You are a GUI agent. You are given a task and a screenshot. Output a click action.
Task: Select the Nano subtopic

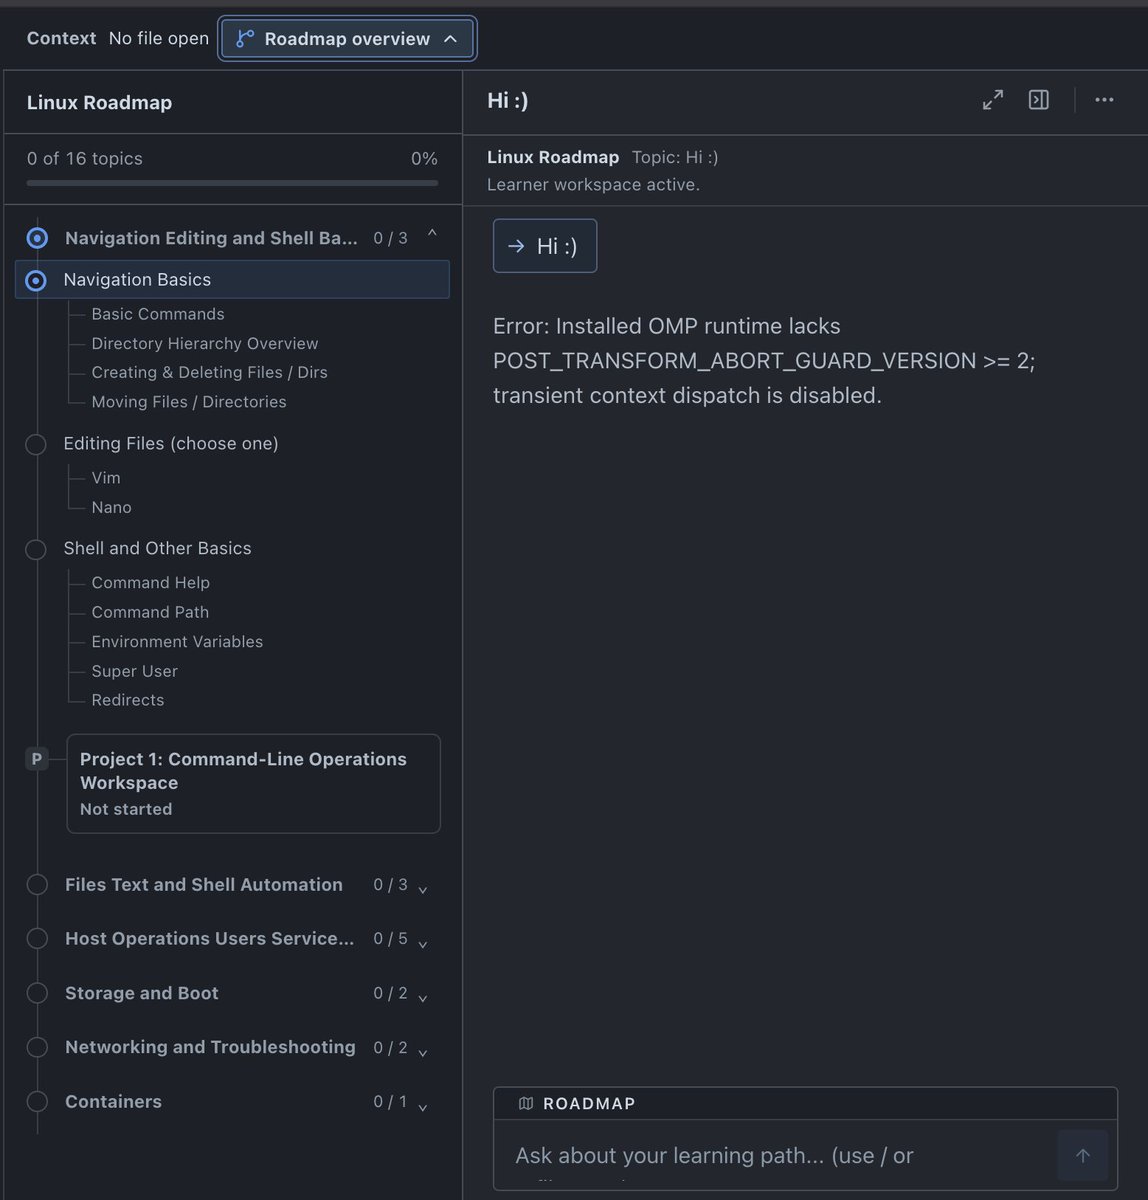click(111, 507)
